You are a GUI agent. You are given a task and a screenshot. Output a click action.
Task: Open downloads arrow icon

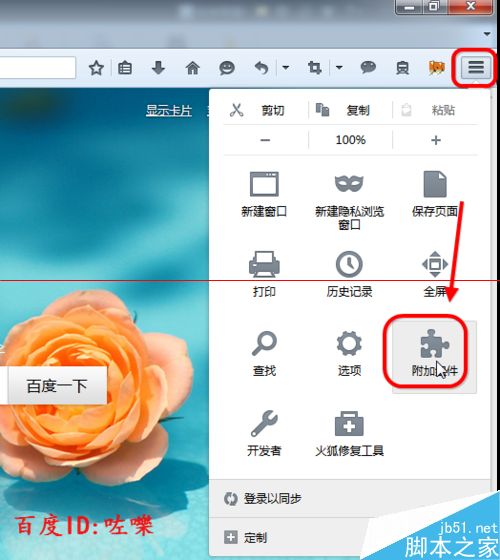tap(158, 67)
